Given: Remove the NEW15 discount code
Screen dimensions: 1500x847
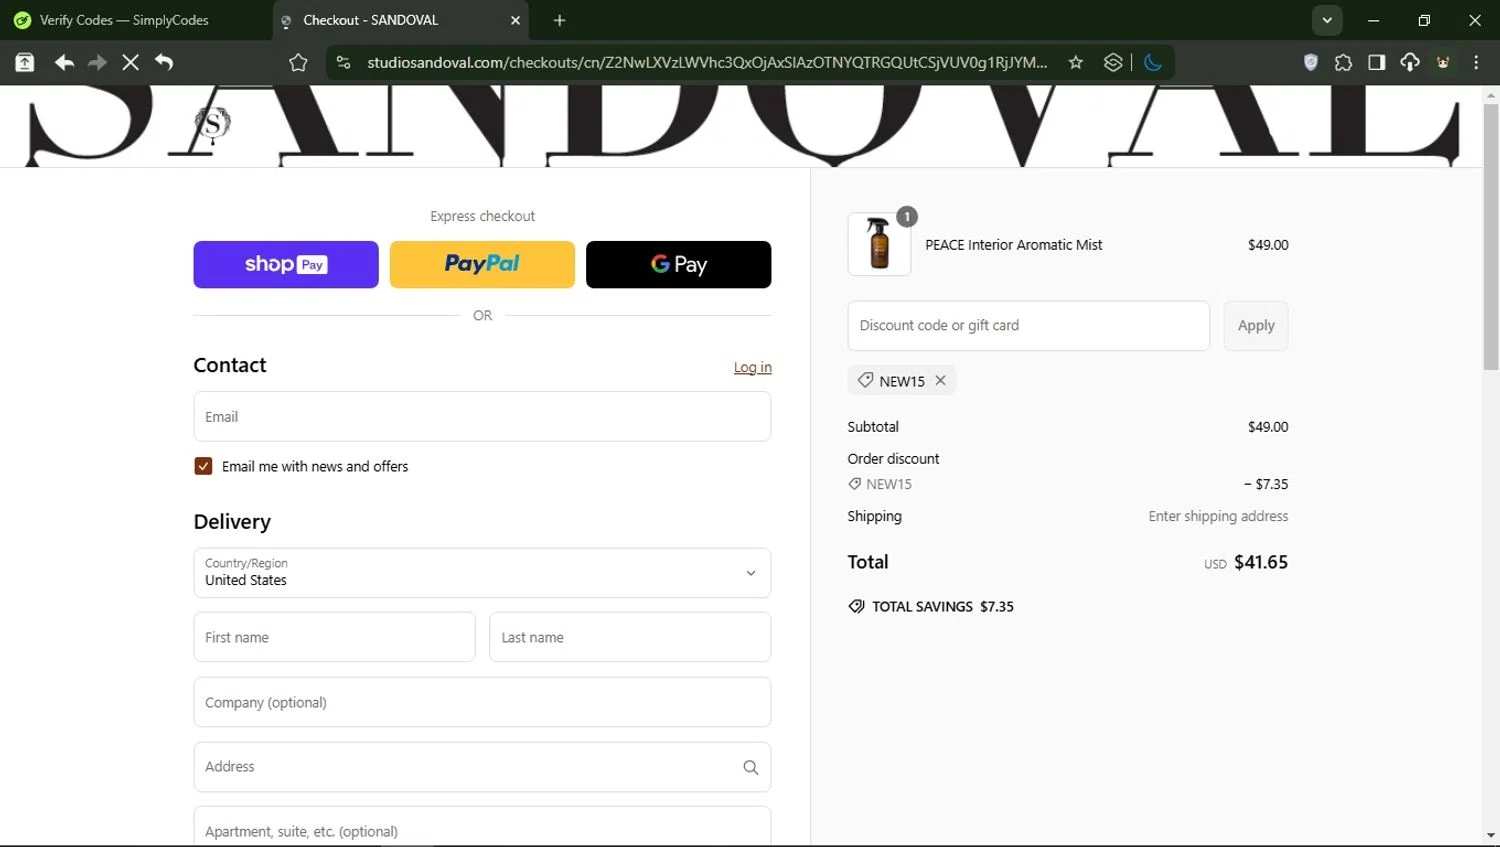Looking at the screenshot, I should pos(940,380).
